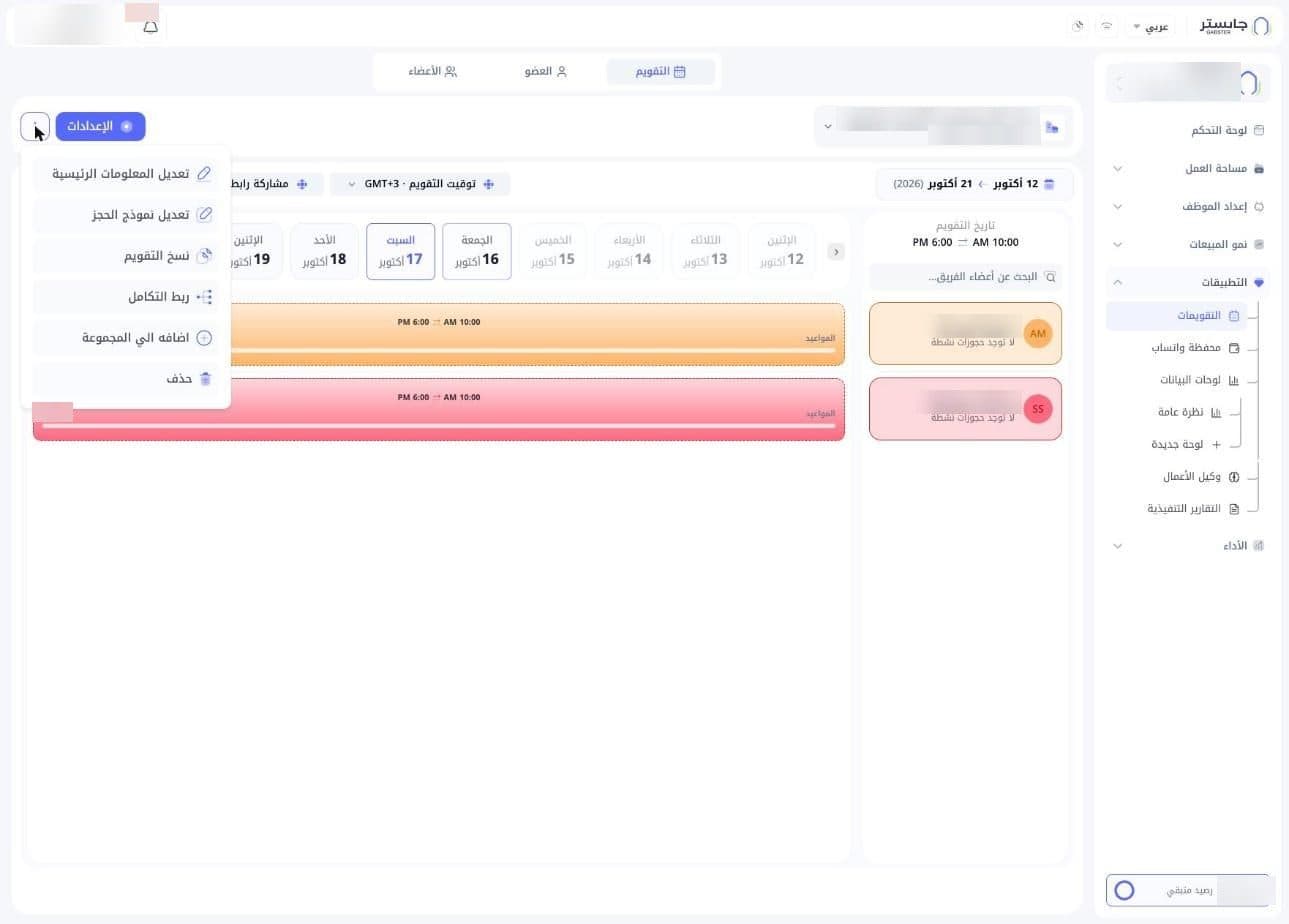The height and width of the screenshot is (924, 1289).
Task: Click the more options button beside الإعدادات
Action: 35,126
